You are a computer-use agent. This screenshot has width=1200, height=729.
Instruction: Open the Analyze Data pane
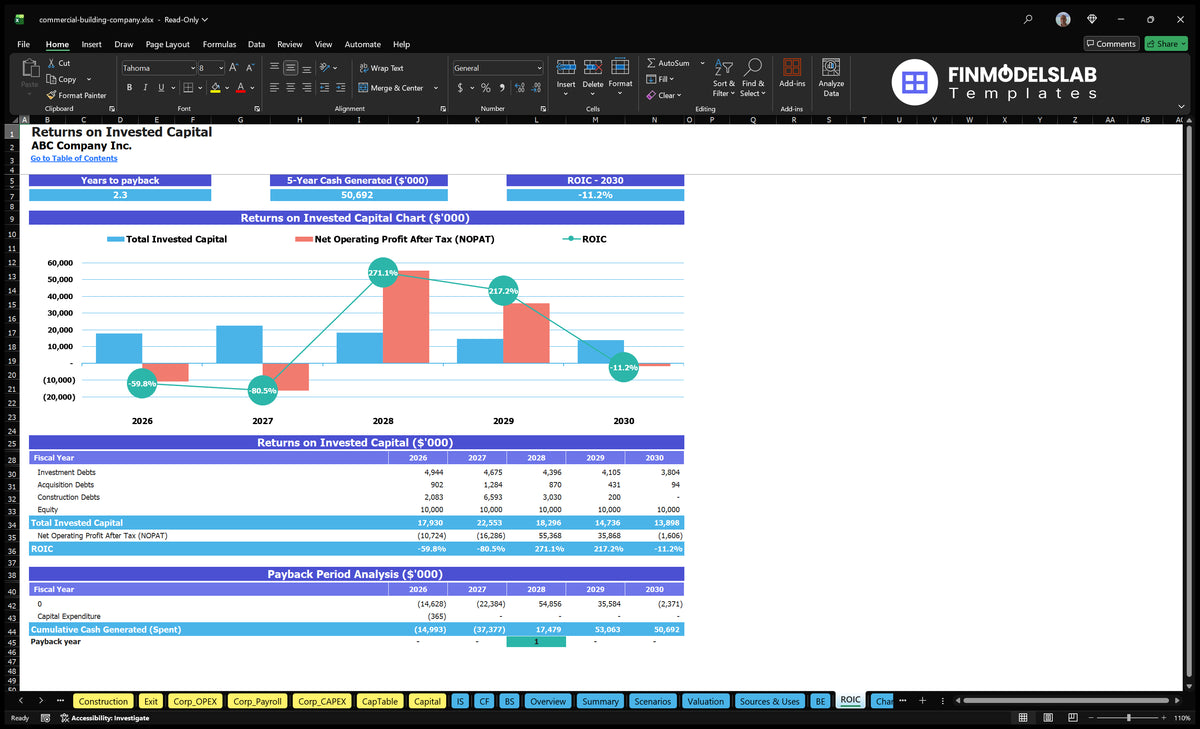(831, 76)
